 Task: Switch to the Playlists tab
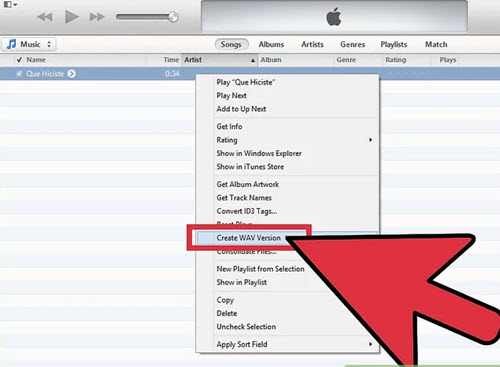click(394, 44)
